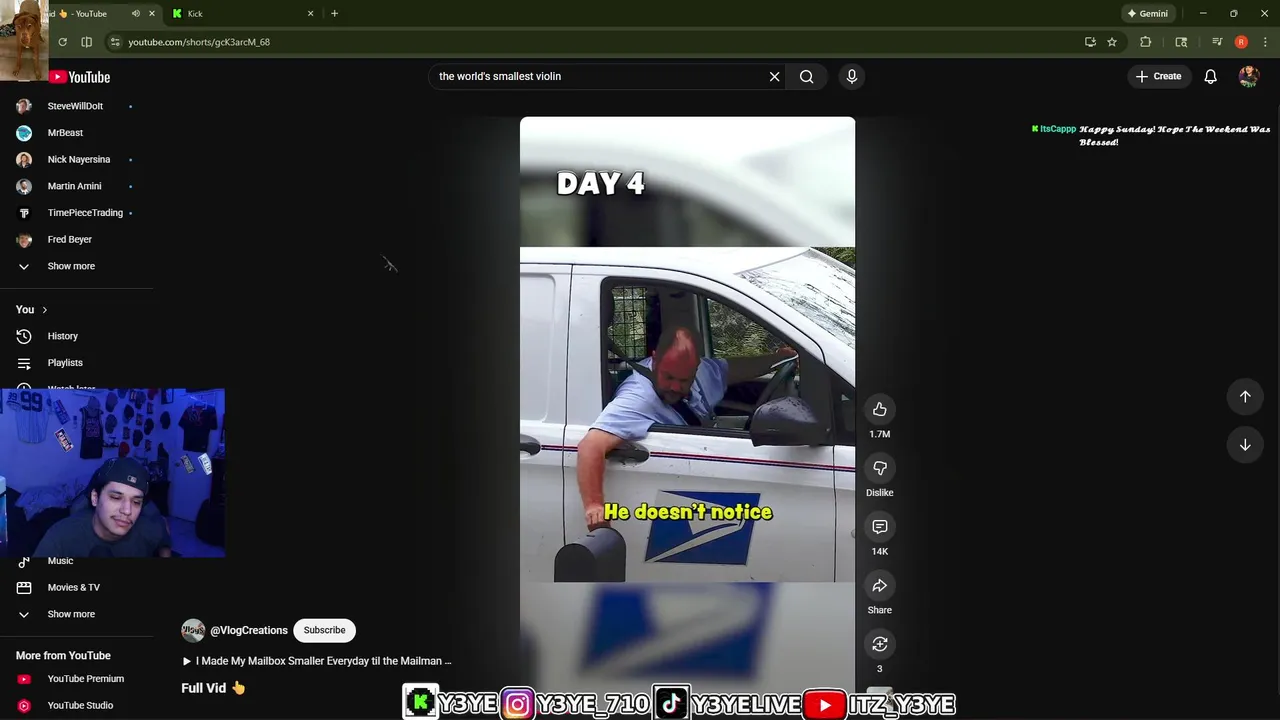Open linked full video about mailbox
The image size is (1280, 720).
pos(317,661)
